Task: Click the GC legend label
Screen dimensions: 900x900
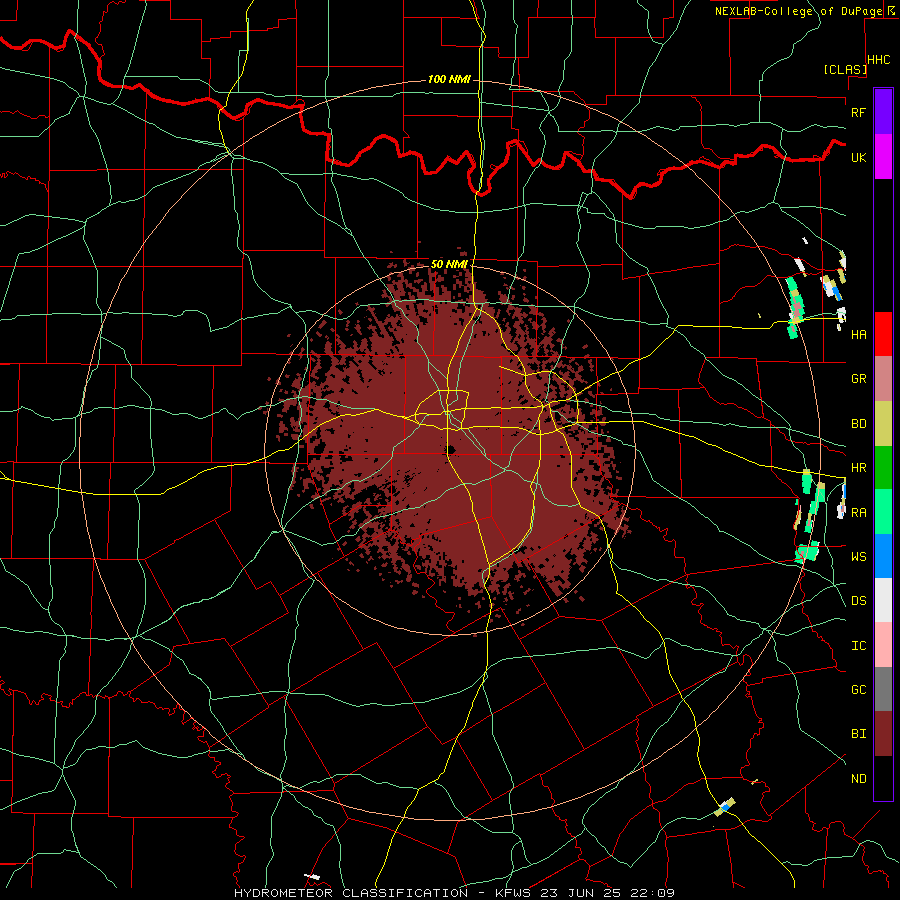Action: [858, 689]
